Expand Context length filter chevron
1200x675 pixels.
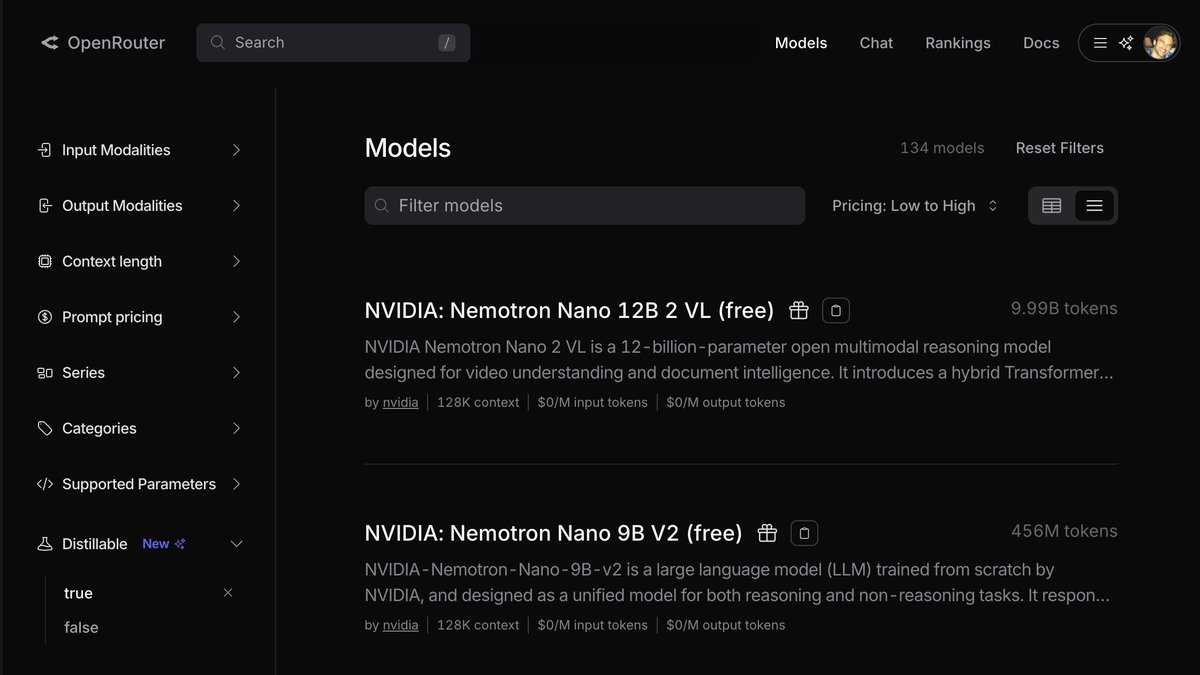point(236,261)
